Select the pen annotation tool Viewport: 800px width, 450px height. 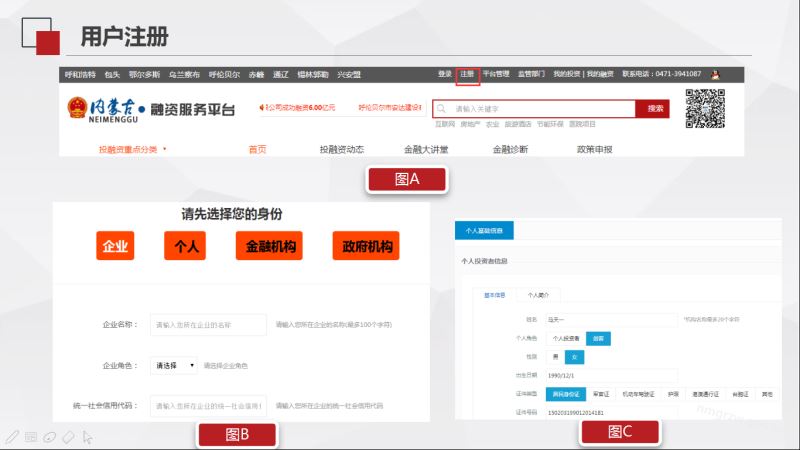tap(11, 437)
